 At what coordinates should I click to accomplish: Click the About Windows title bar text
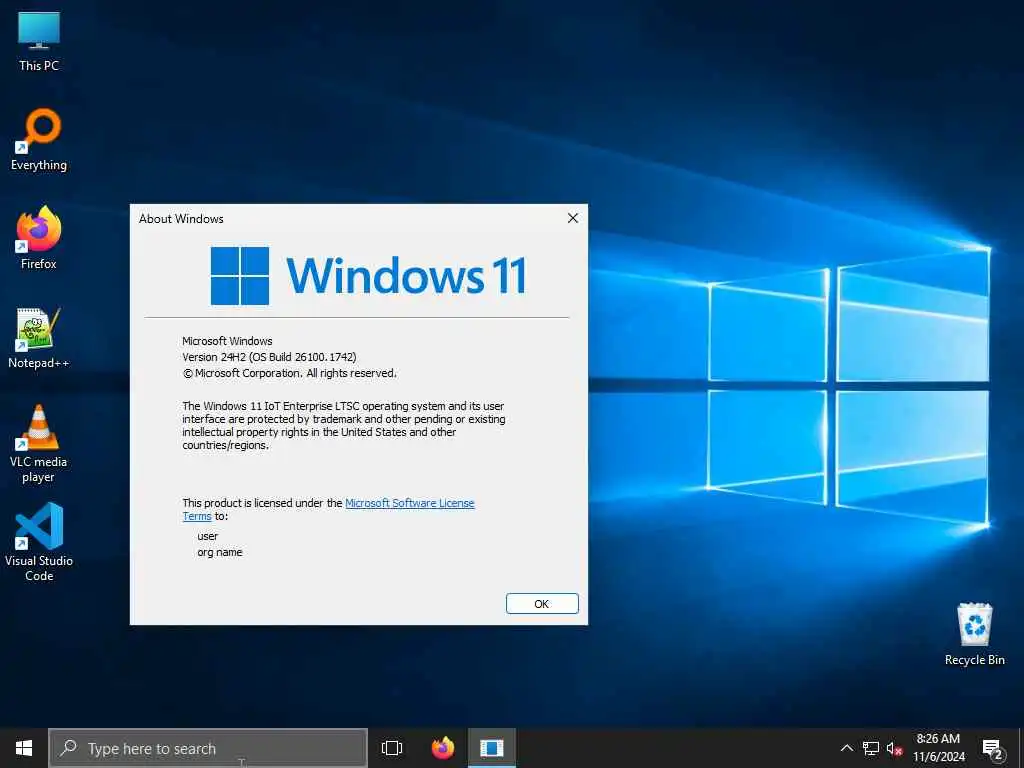click(181, 219)
